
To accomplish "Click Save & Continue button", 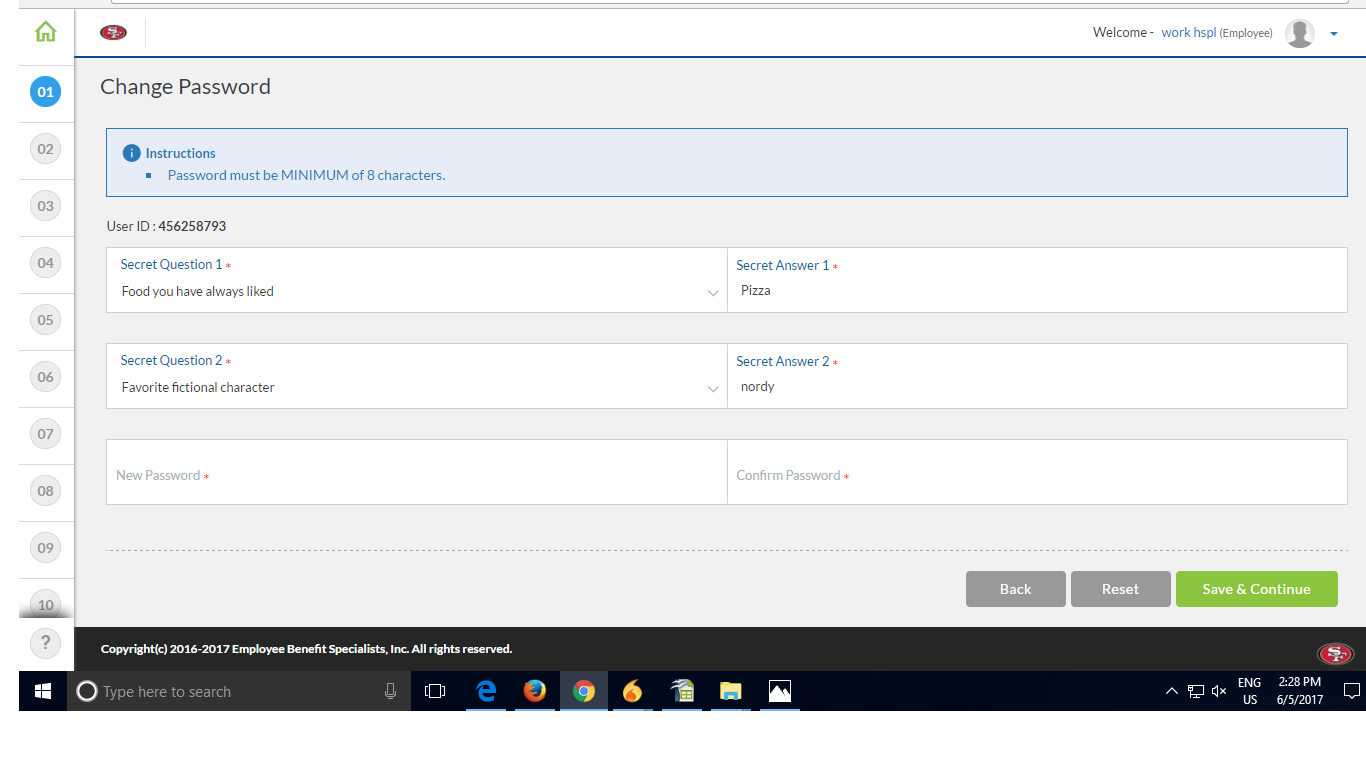I will (1256, 589).
